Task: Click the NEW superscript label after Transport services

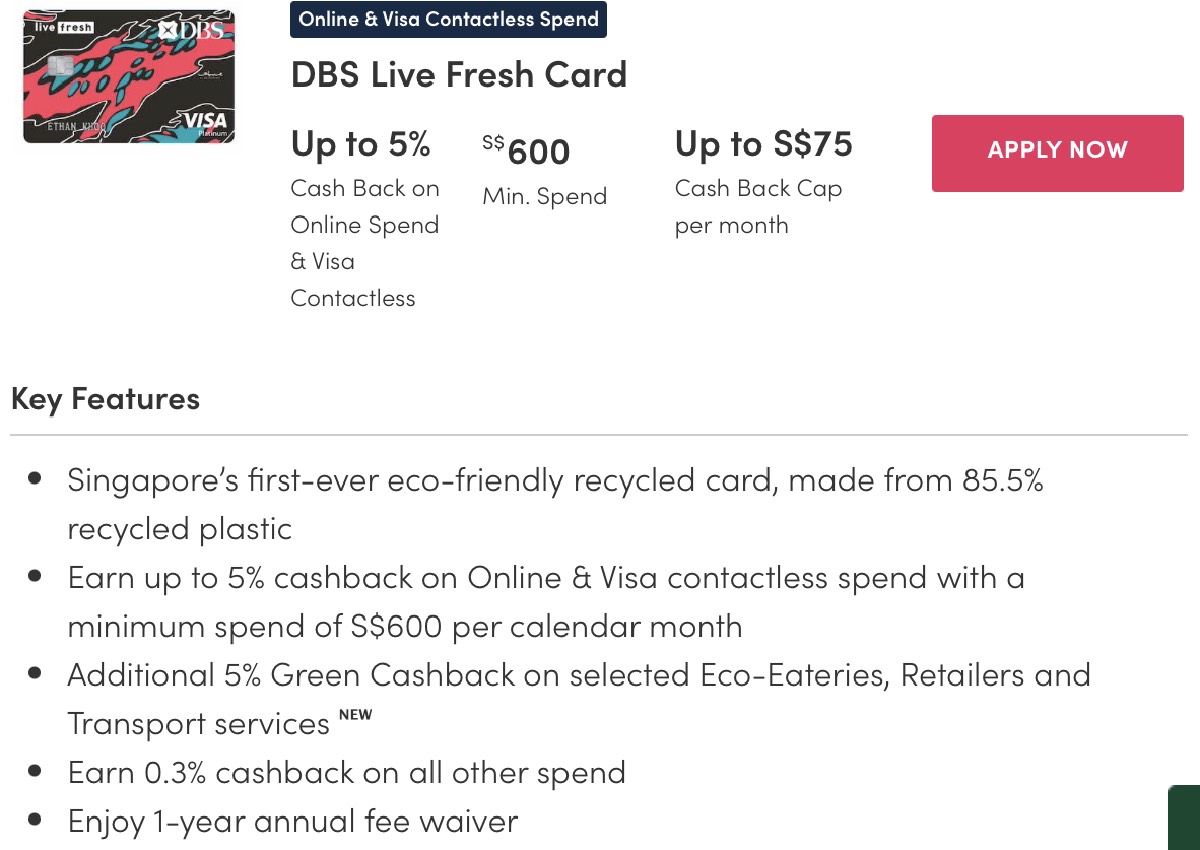Action: [355, 714]
